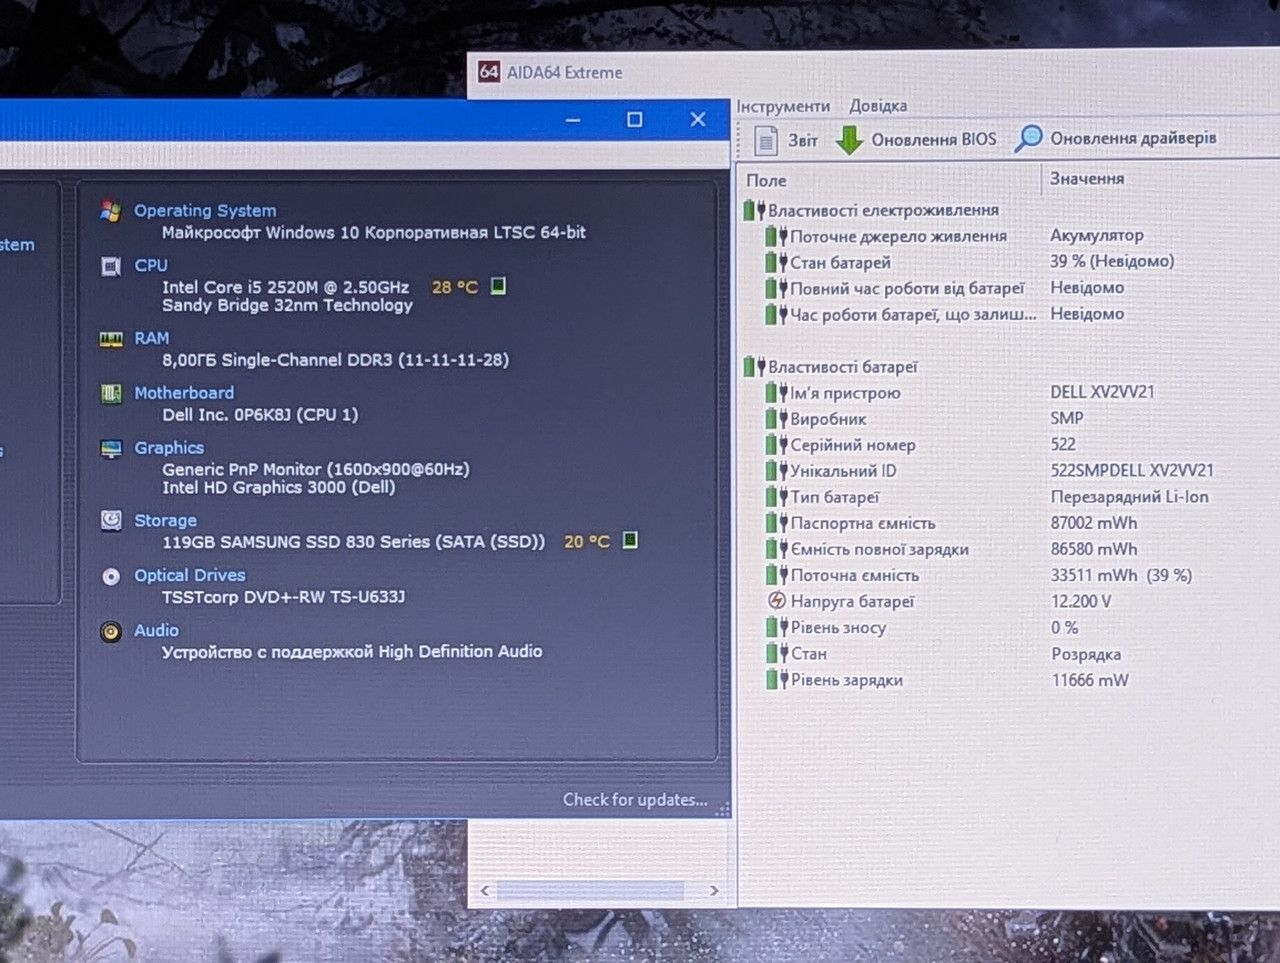Click the 119GB SAMSUNG SSD 830 Series text
Screen dimensions: 1280x963
pyautogui.click(x=354, y=542)
